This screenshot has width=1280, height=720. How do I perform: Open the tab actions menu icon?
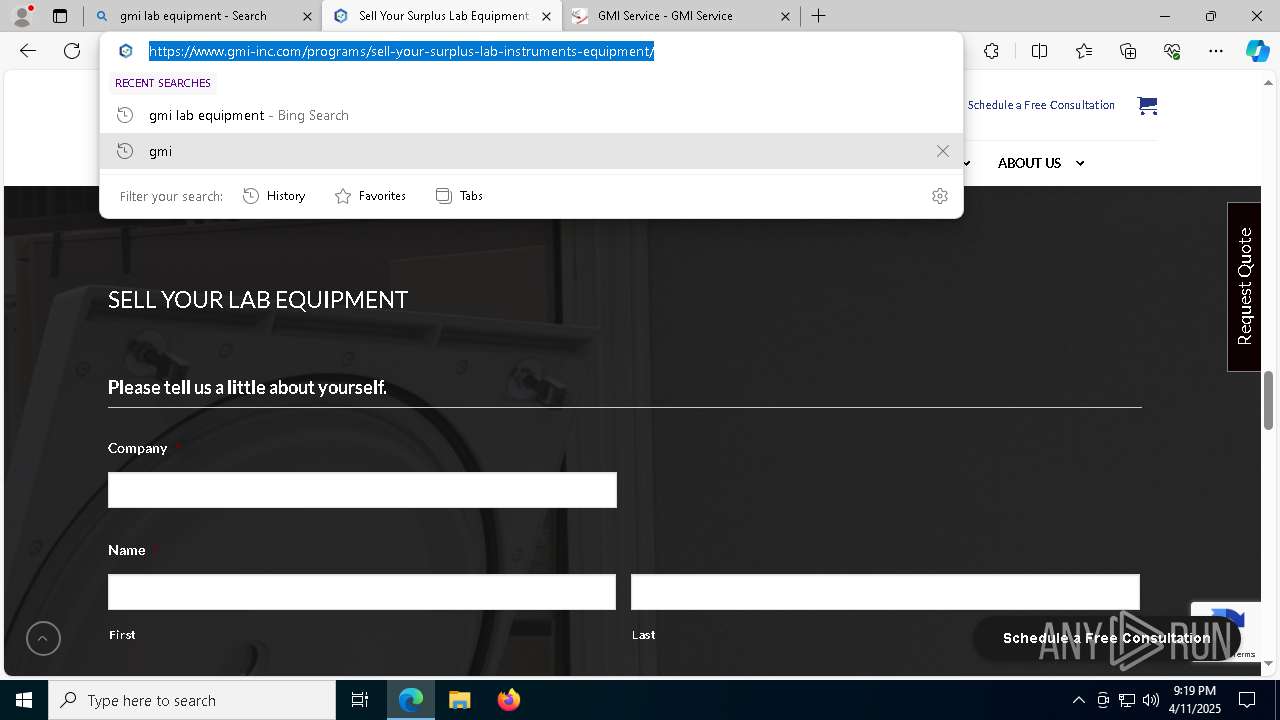coord(60,16)
